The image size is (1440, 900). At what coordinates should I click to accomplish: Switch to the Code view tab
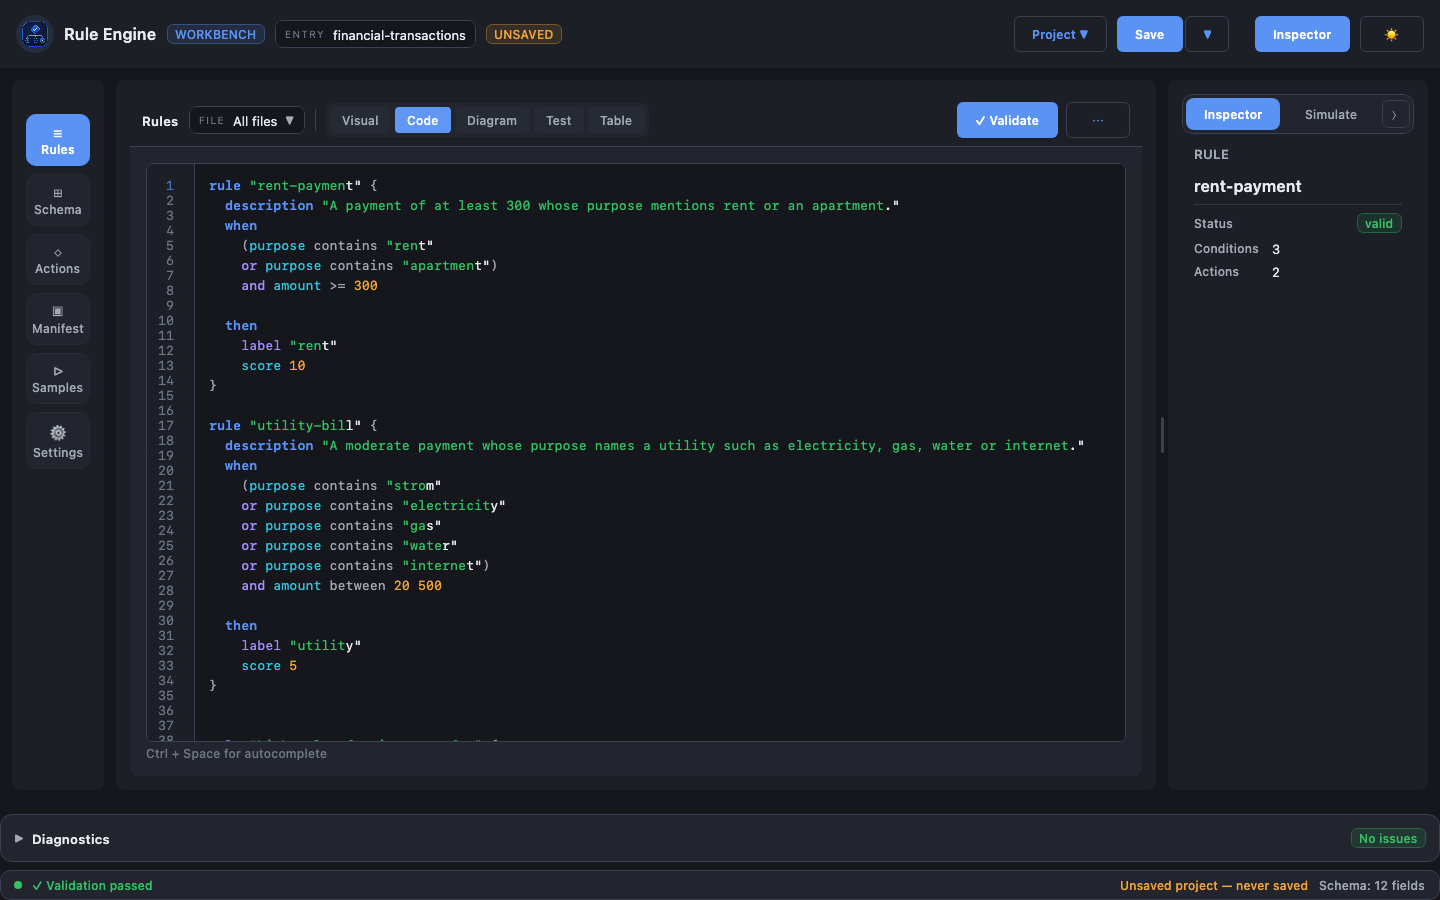click(423, 121)
